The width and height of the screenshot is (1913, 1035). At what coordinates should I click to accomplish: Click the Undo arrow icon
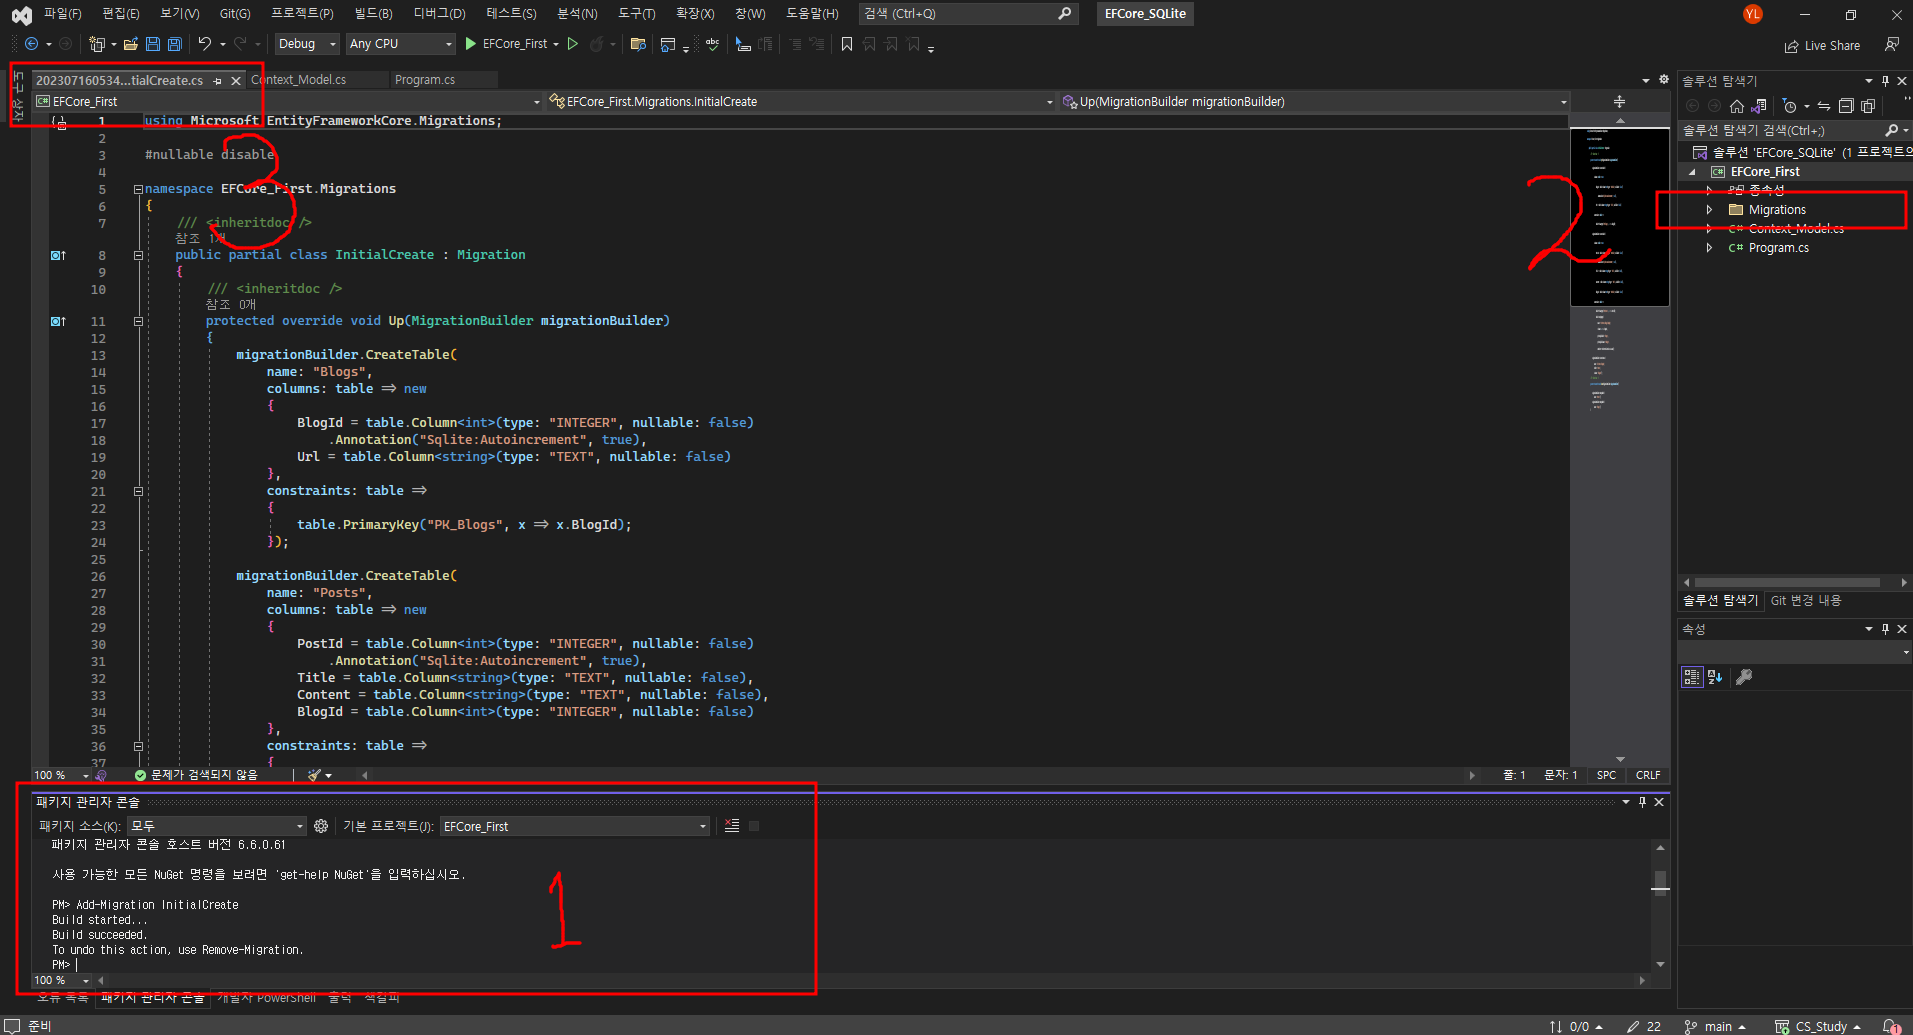(204, 44)
